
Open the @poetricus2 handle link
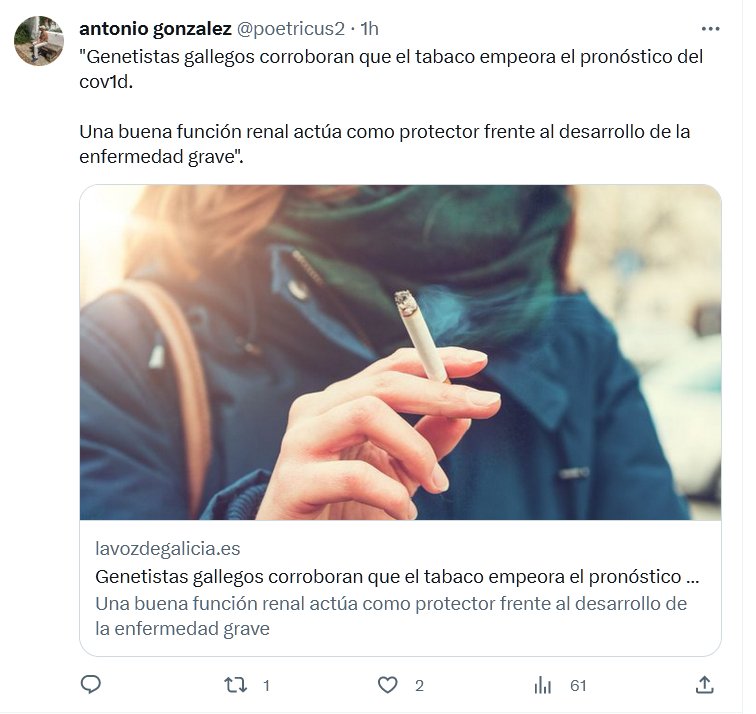291,29
